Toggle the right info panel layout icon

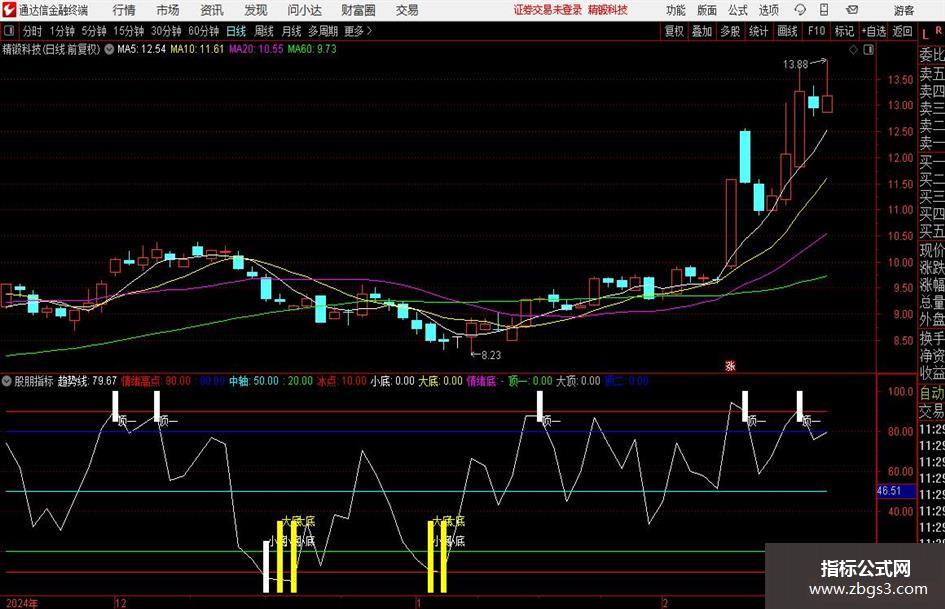coord(868,50)
